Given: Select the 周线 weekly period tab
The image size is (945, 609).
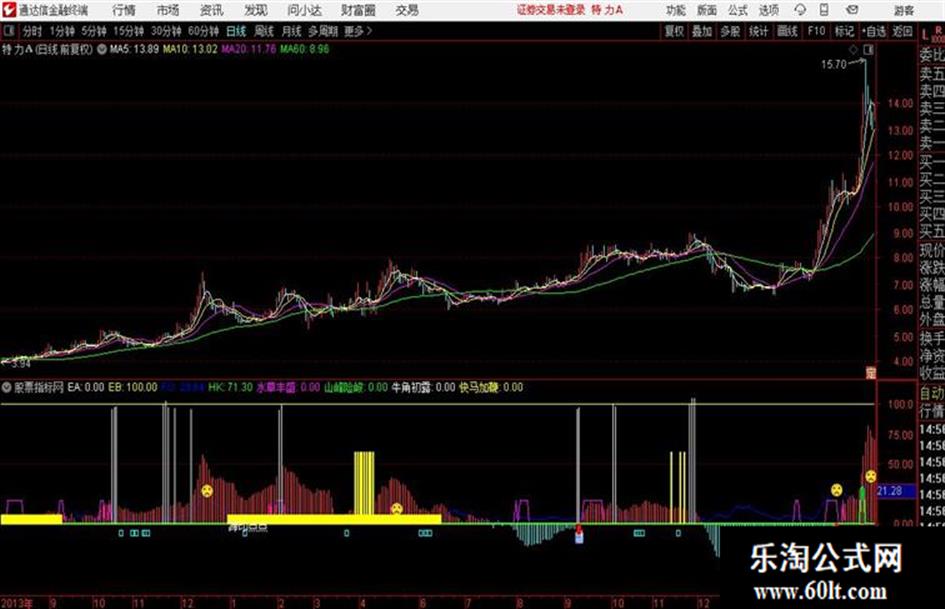Looking at the screenshot, I should (264, 31).
